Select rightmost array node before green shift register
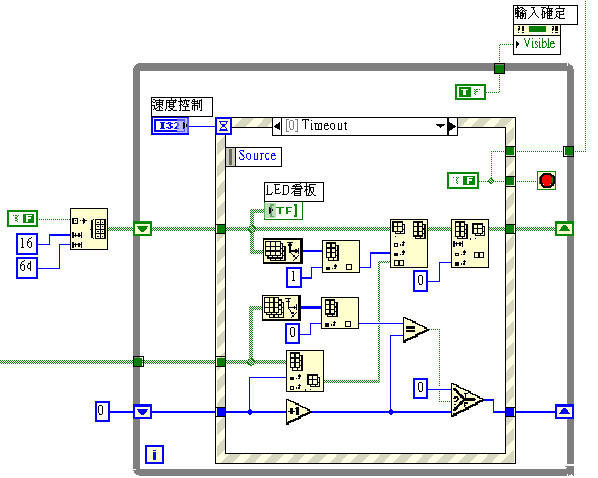The height and width of the screenshot is (478, 598). pos(470,243)
